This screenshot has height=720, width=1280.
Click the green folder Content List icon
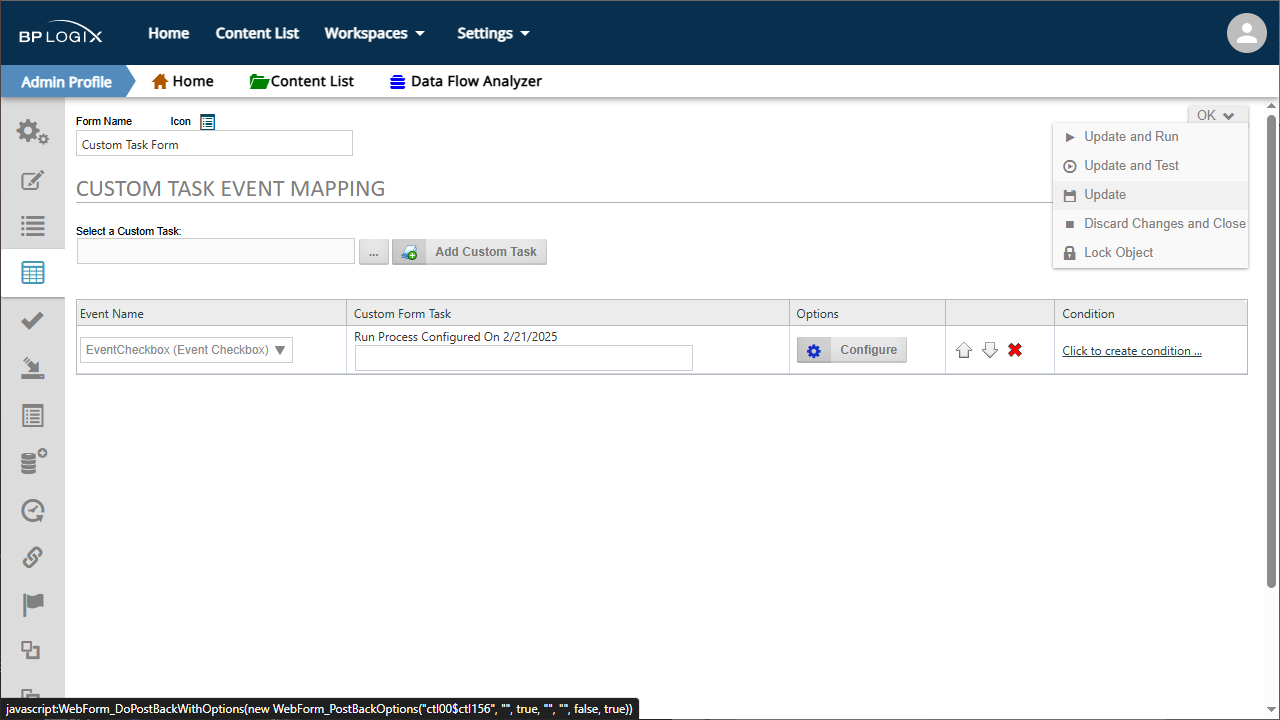coord(259,81)
